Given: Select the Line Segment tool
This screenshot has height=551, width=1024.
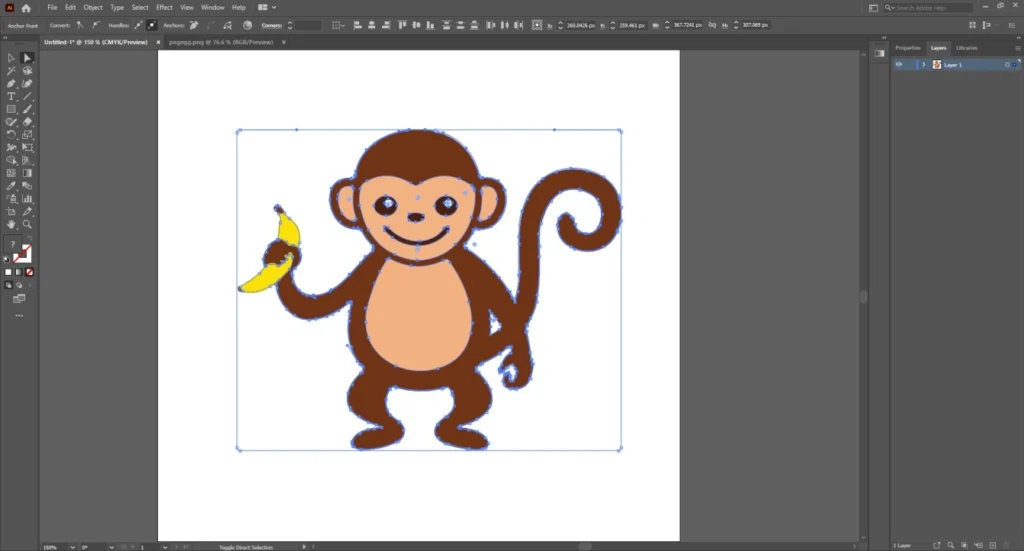Looking at the screenshot, I should click(27, 96).
